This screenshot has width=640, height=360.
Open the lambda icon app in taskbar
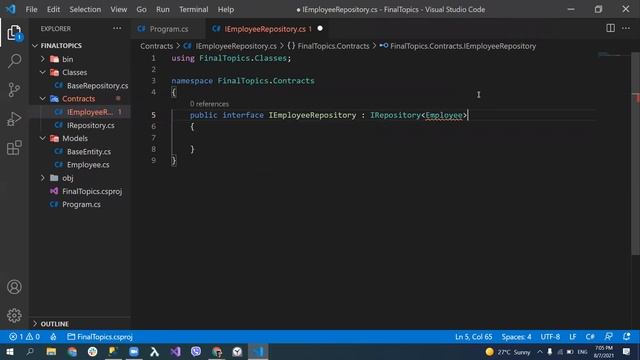pyautogui.click(x=154, y=352)
